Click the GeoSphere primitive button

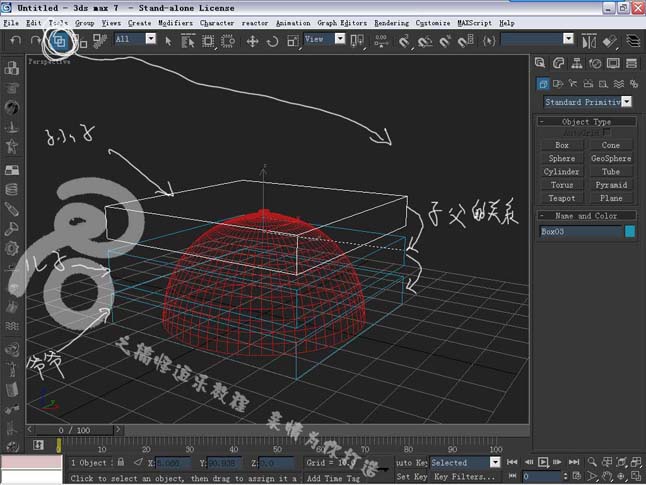(611, 158)
